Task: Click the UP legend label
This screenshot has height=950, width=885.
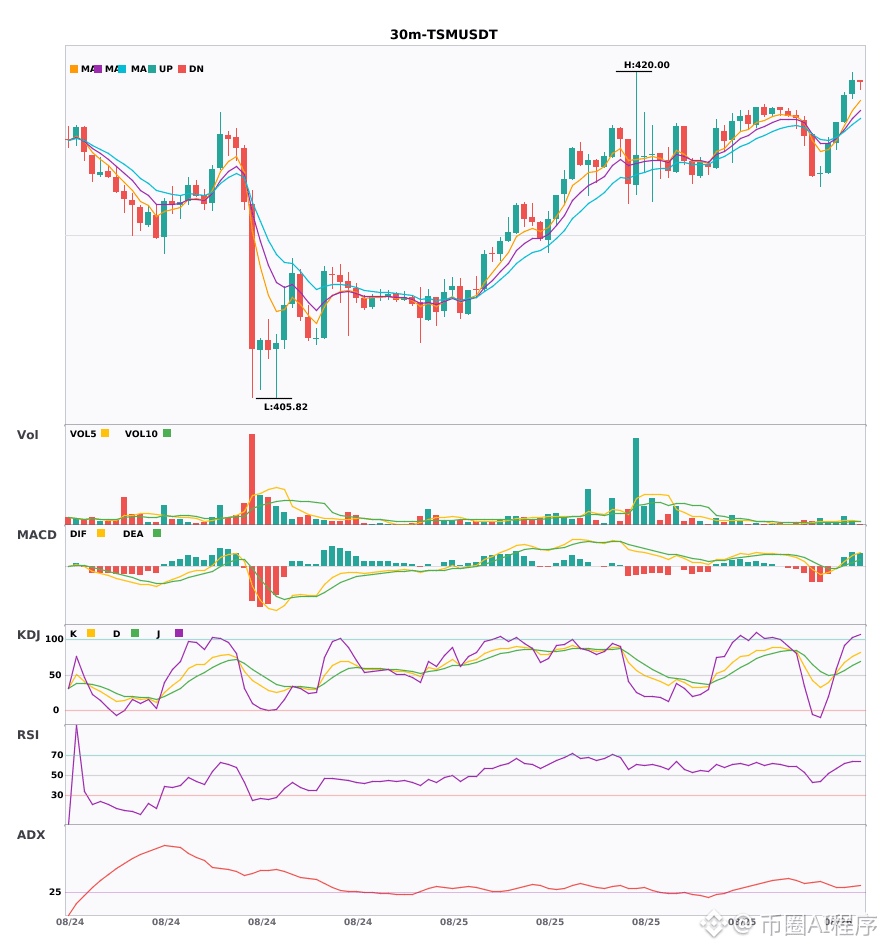Action: [x=166, y=69]
